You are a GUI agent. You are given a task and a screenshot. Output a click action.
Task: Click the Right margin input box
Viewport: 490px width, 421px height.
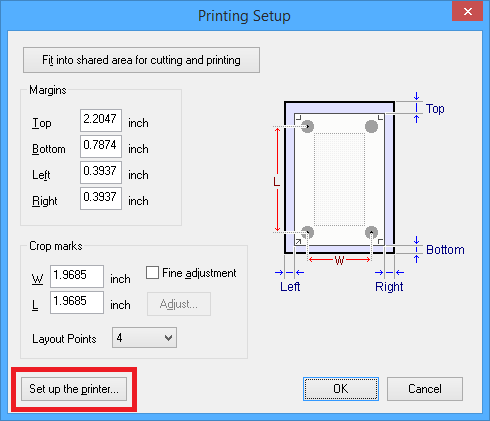101,198
